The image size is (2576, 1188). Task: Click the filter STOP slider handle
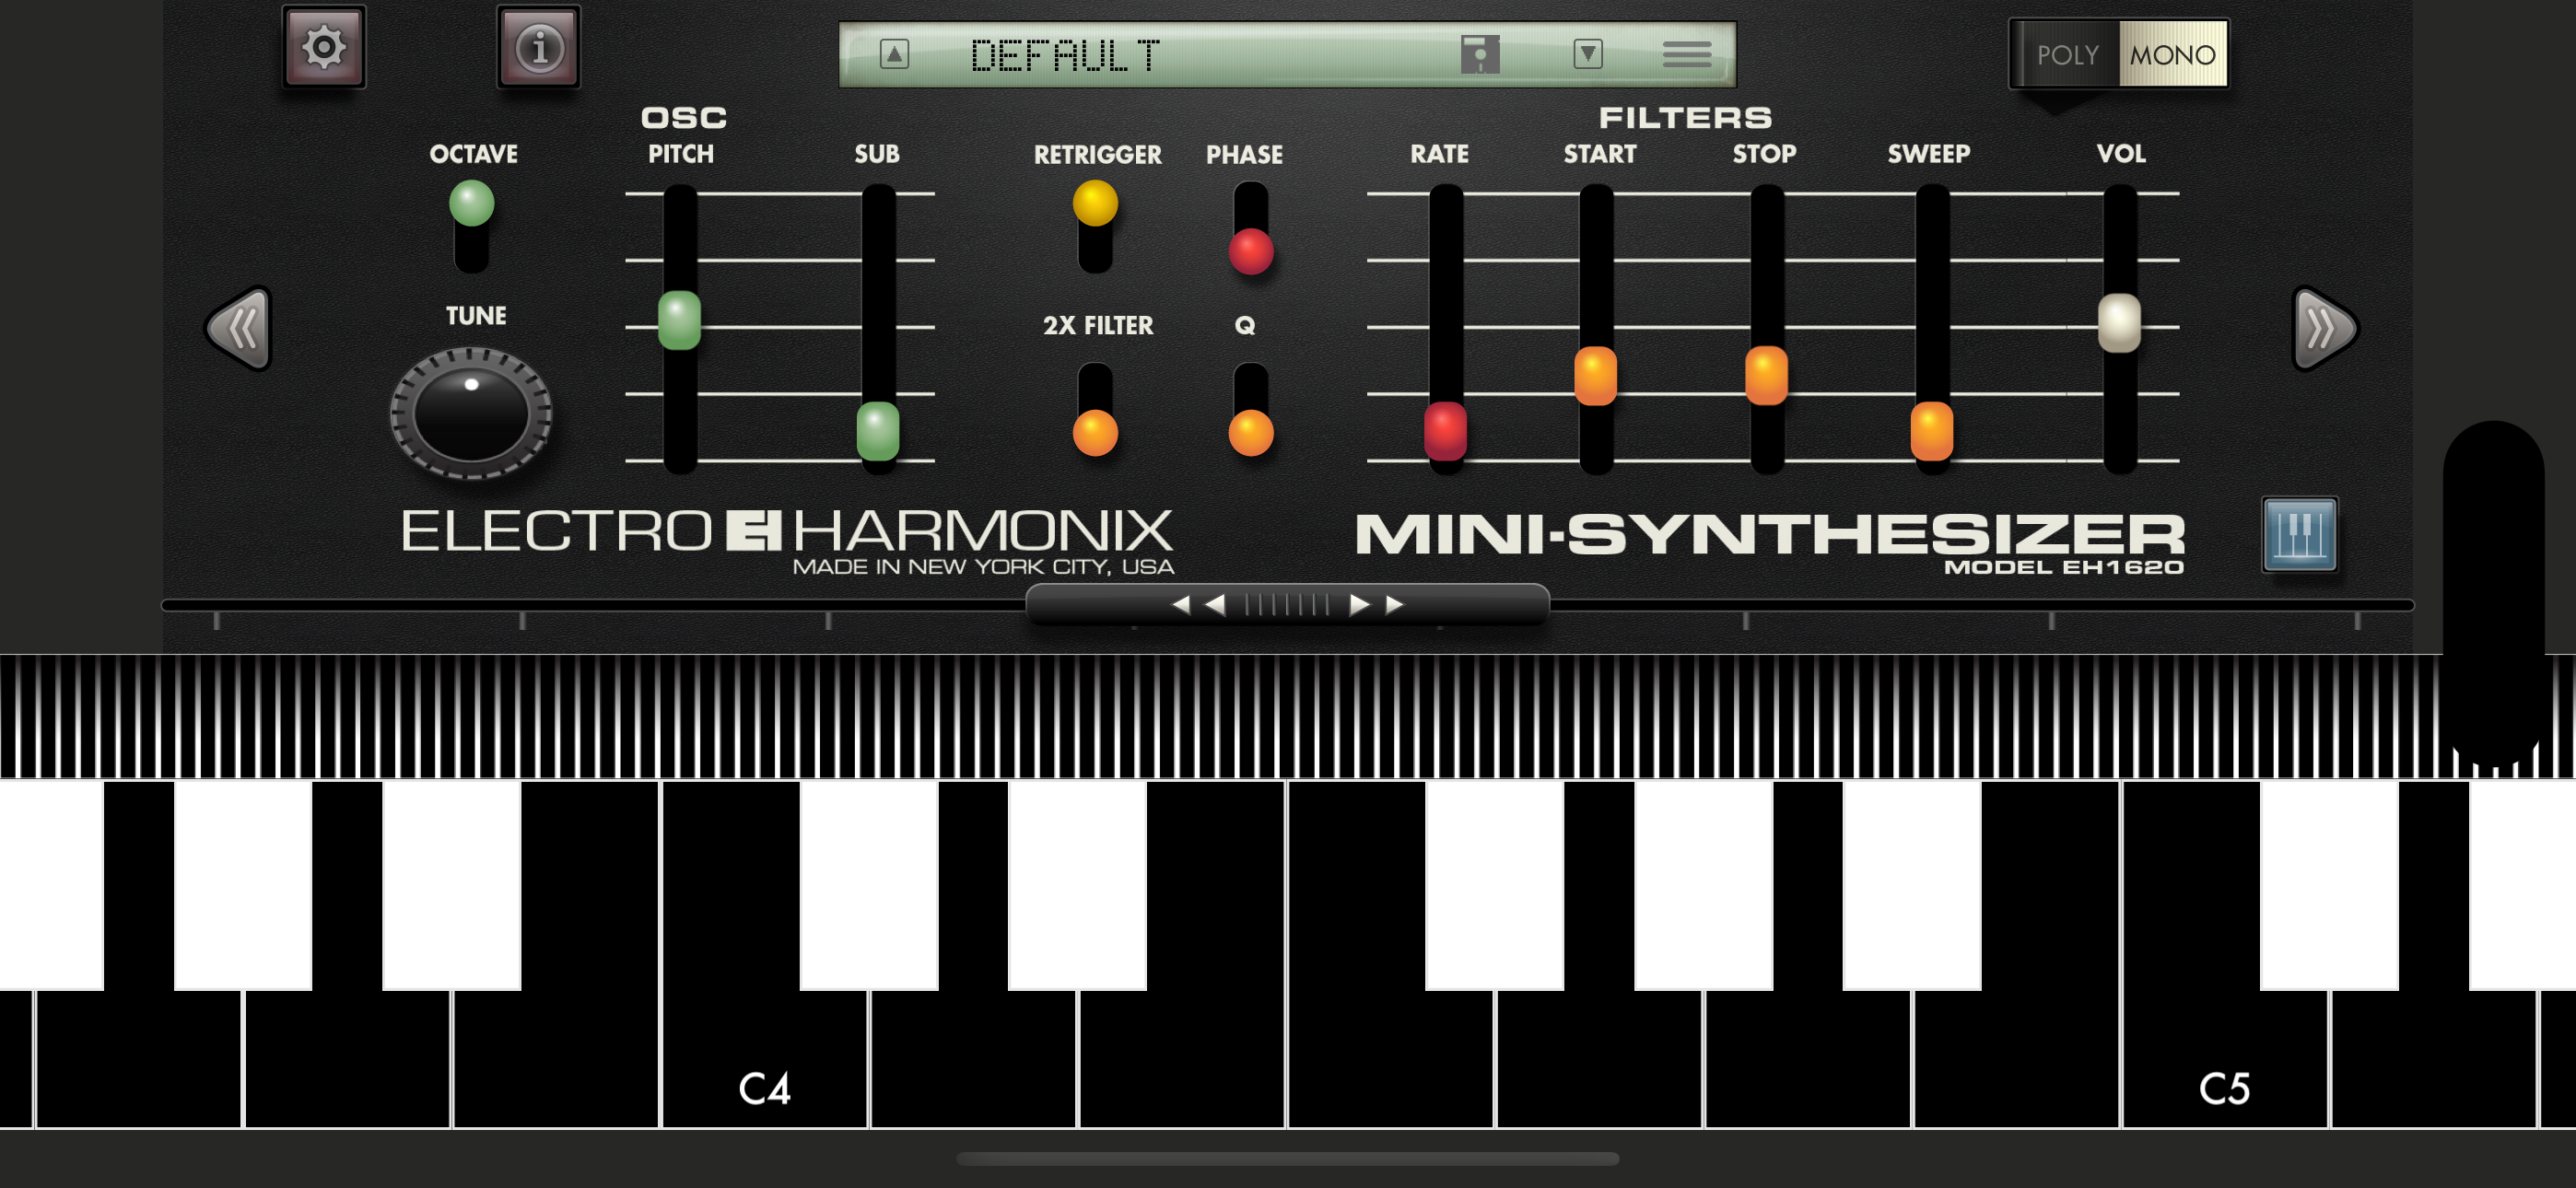pos(1766,376)
